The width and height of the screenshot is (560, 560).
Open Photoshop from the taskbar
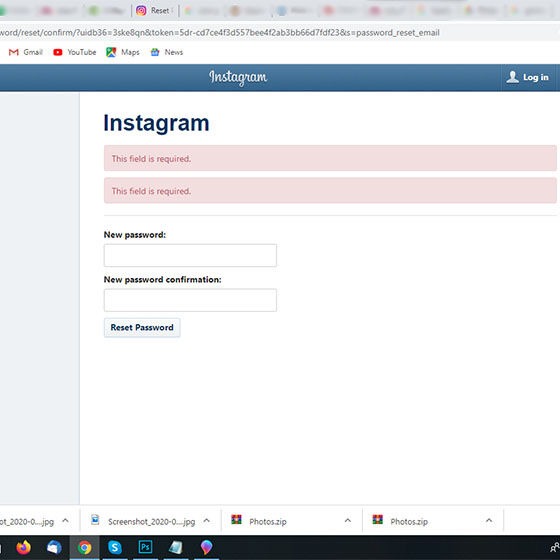(x=145, y=547)
